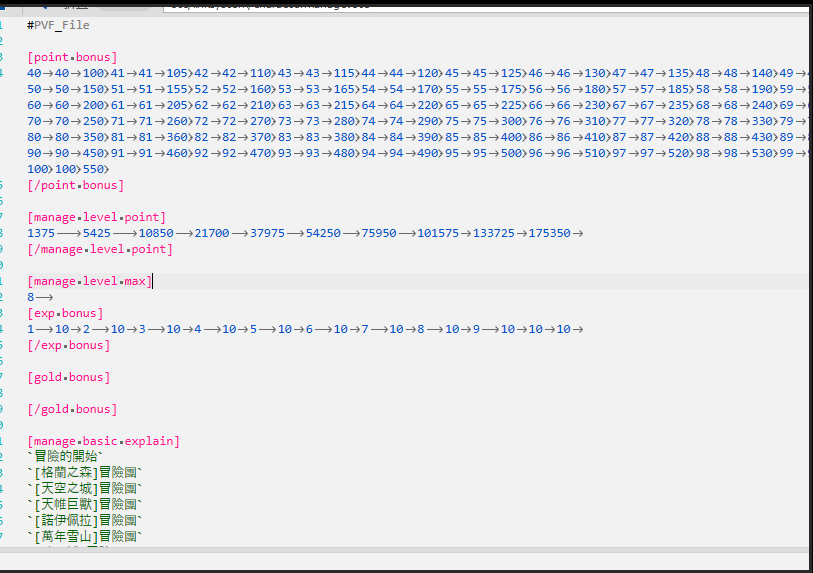Click the value 101575 in manage level points
Screen dimensions: 813x573
(438, 233)
